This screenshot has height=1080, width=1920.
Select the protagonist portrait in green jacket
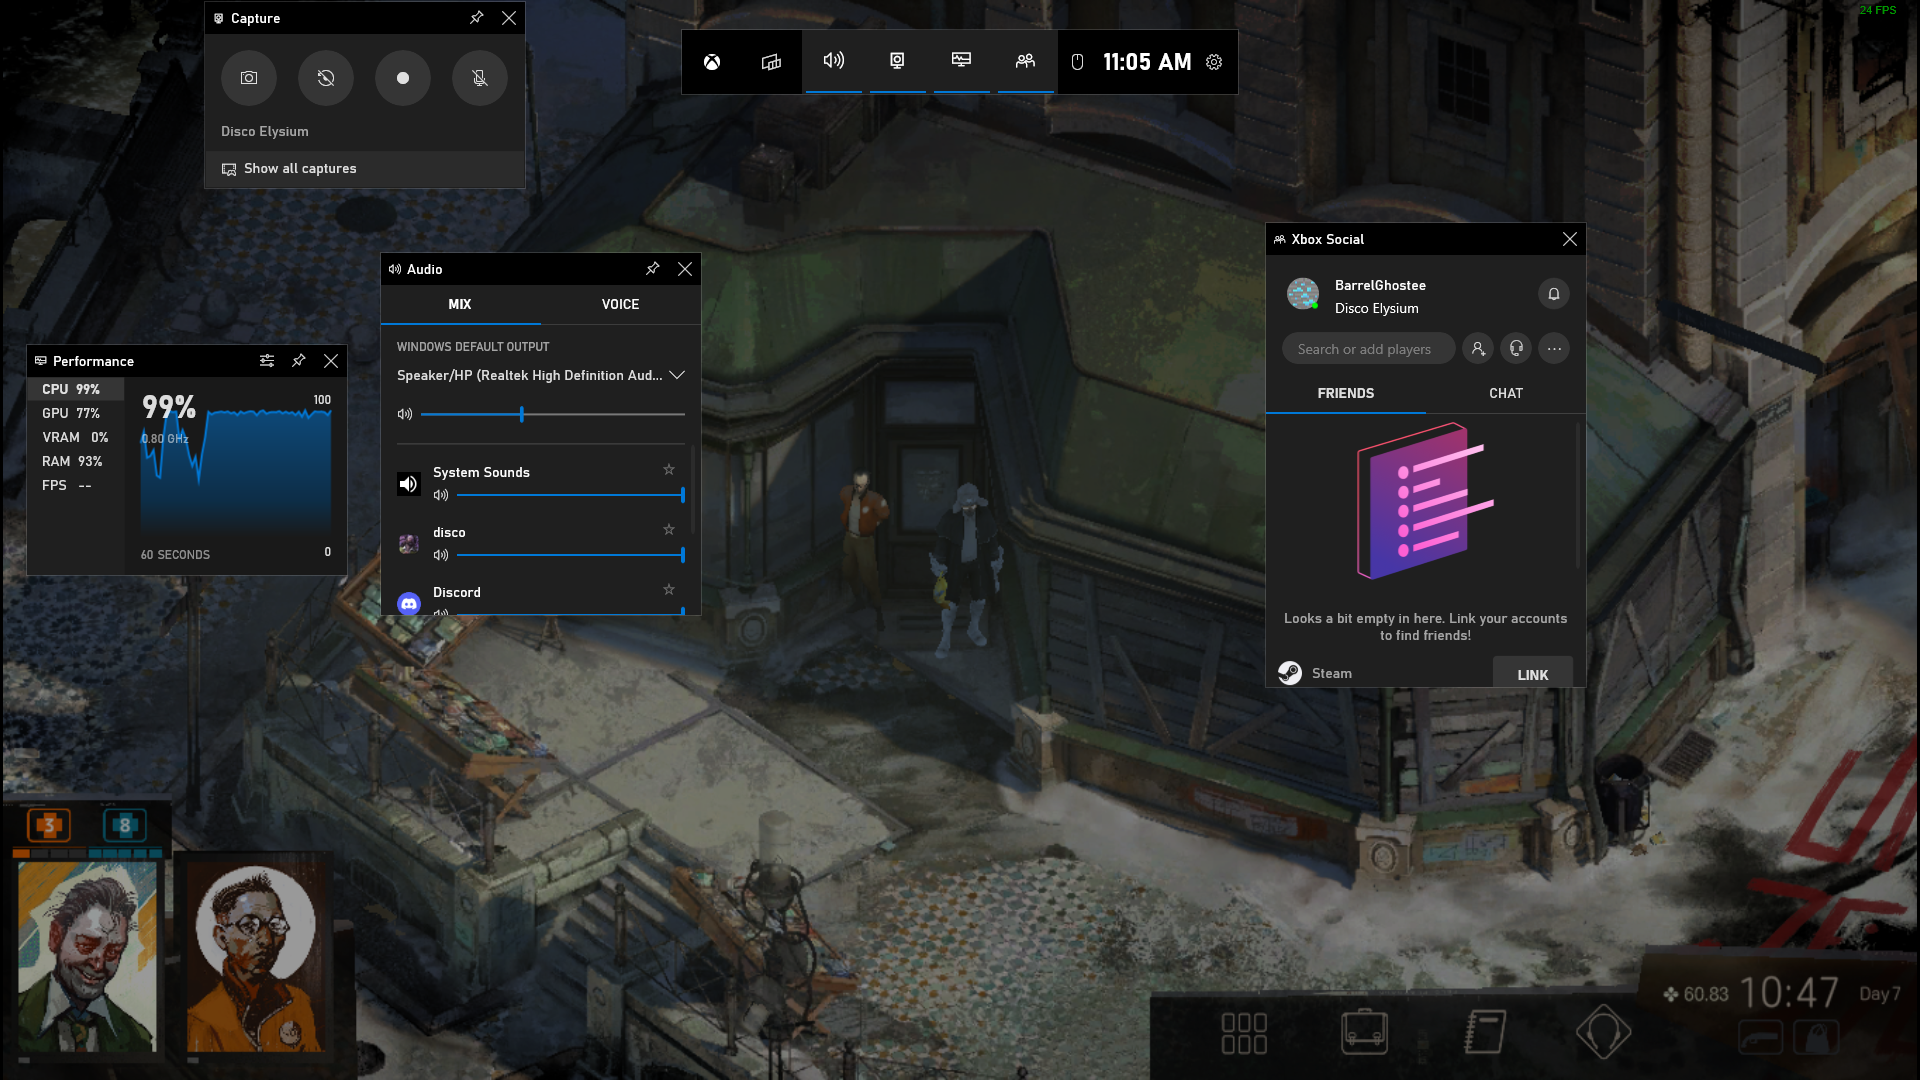[x=87, y=956]
